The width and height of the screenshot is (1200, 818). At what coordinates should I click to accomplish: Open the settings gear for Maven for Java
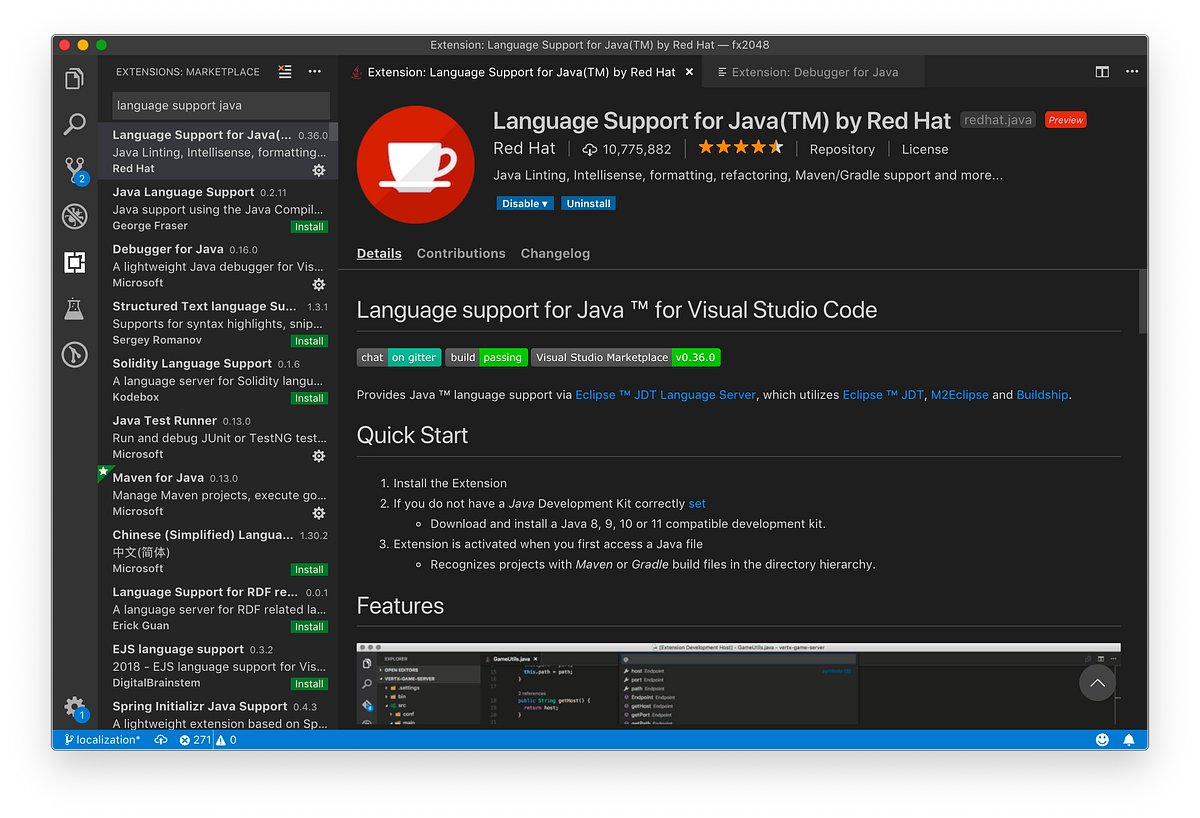pyautogui.click(x=318, y=512)
